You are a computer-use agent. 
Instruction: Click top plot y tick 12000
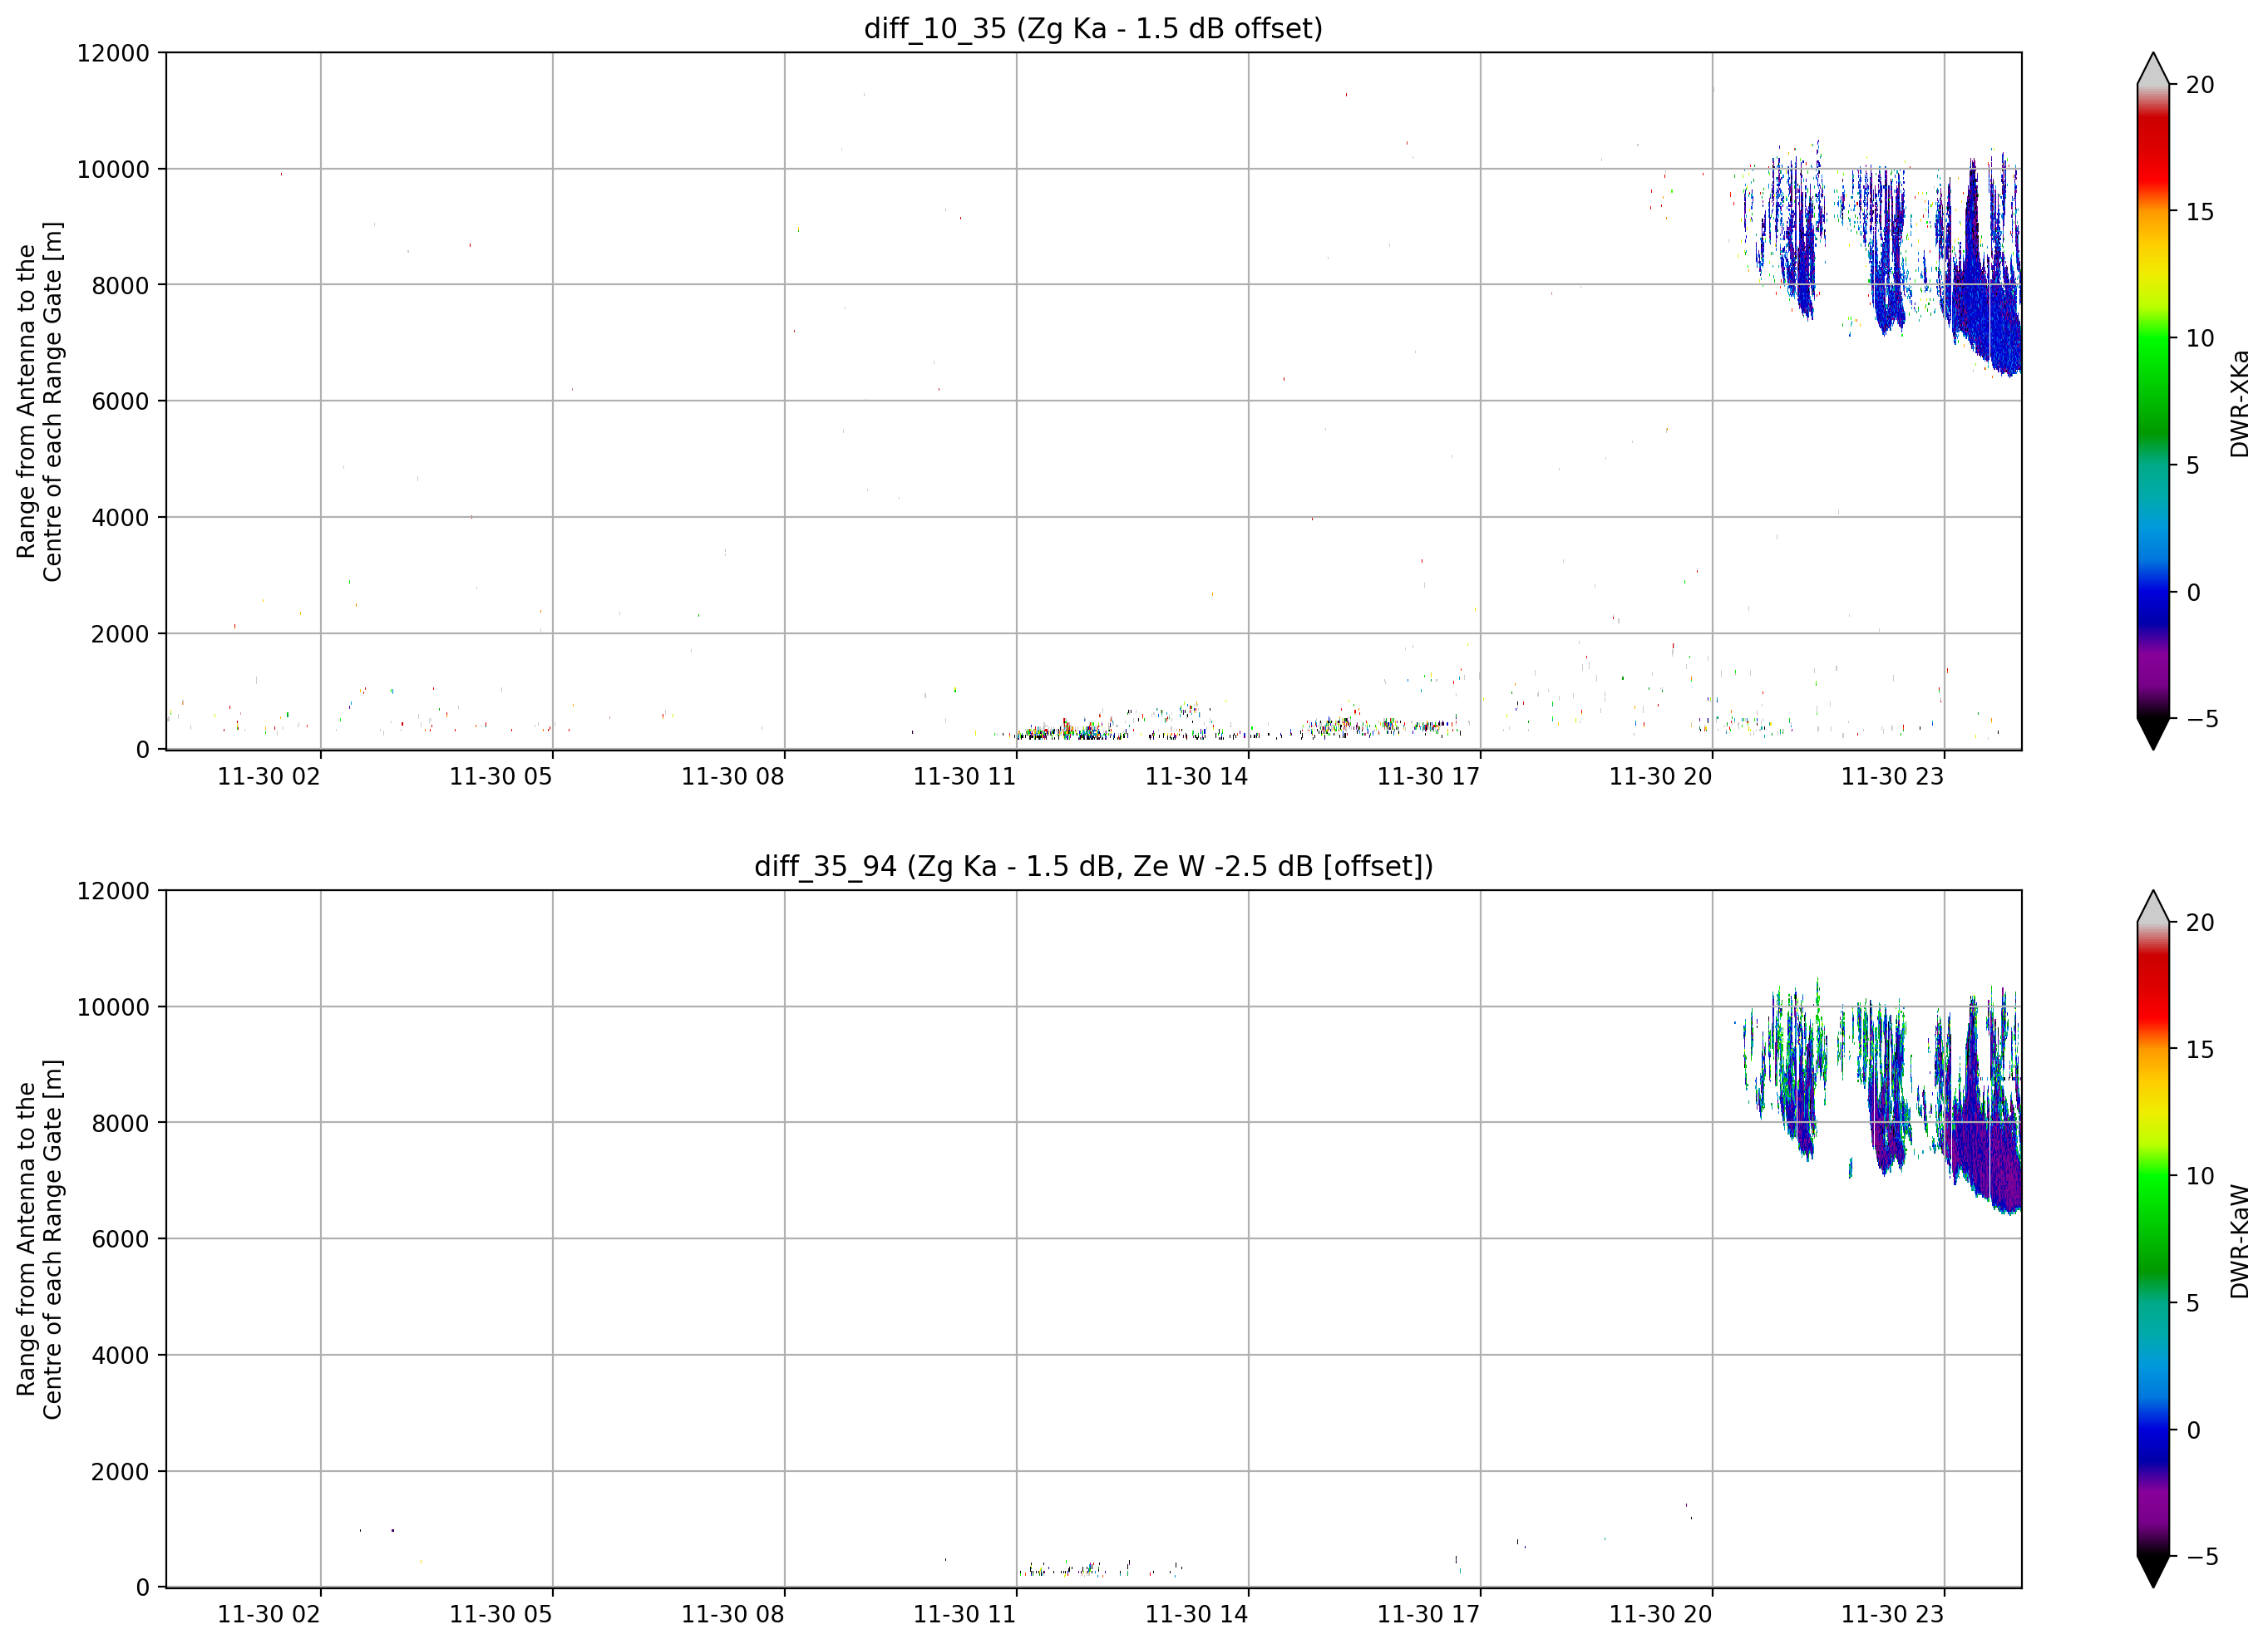click(x=113, y=53)
